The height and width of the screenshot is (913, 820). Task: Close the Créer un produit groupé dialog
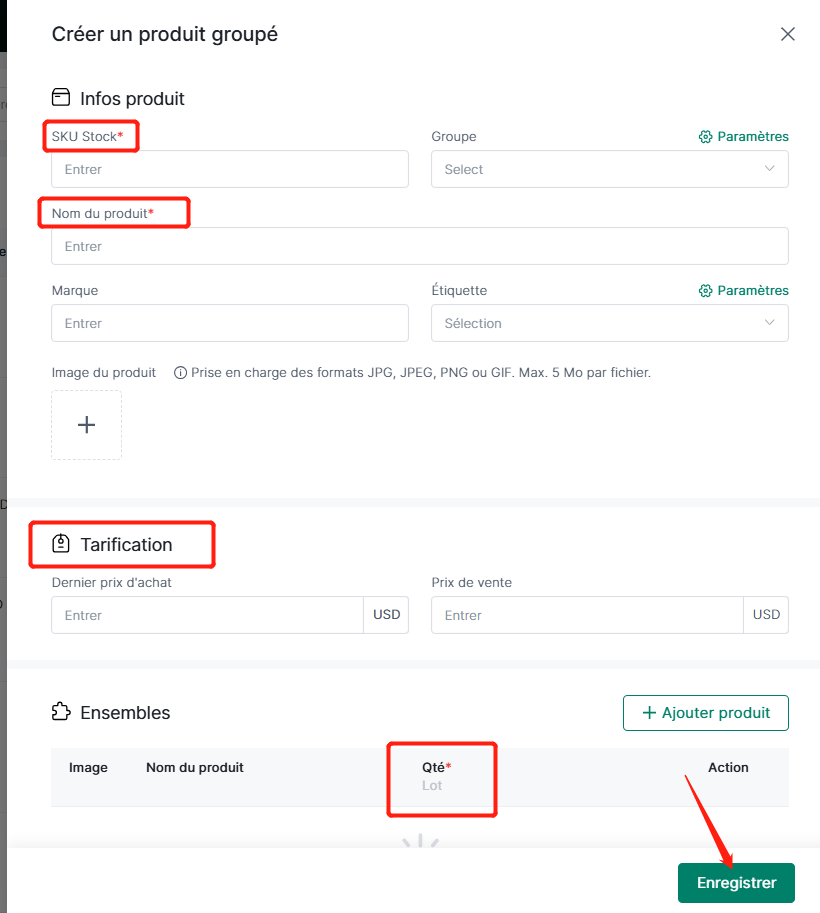tap(787, 34)
